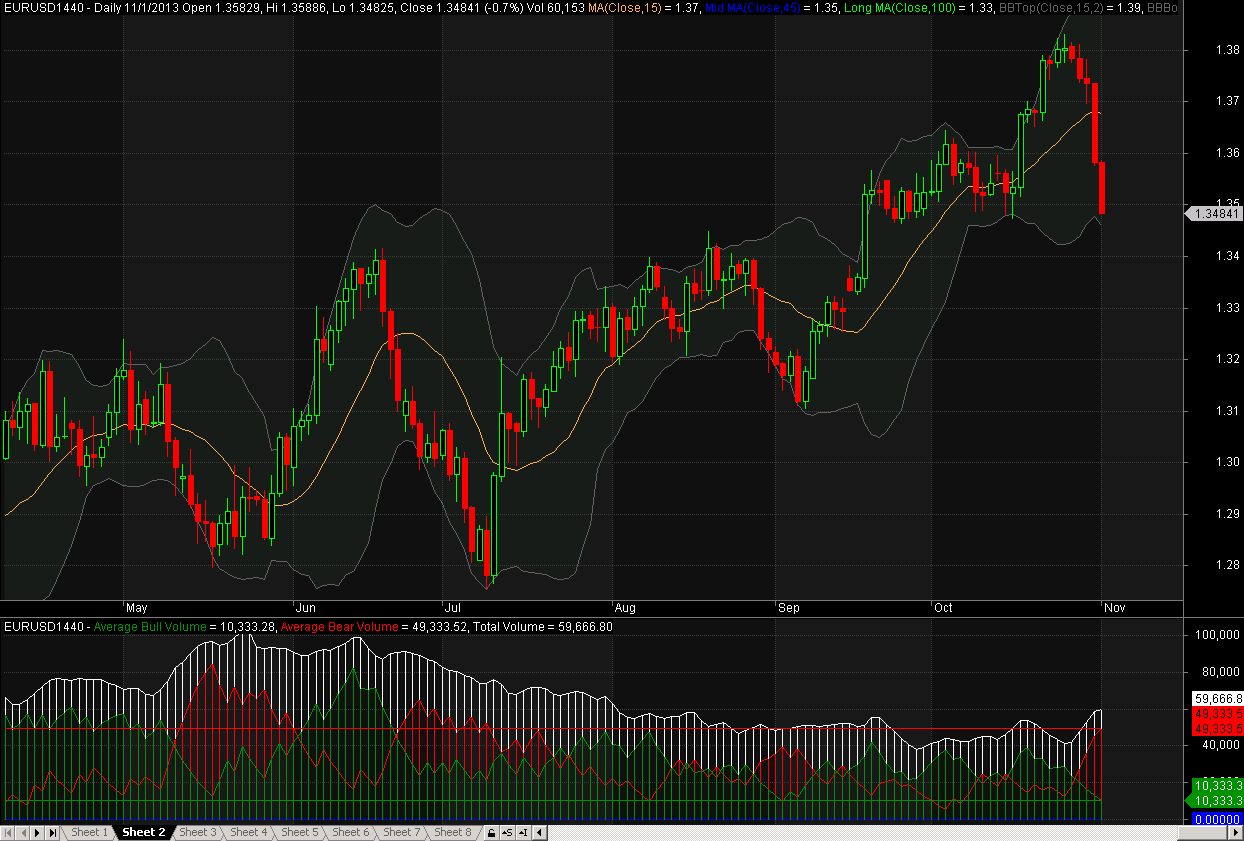Click the Vol 60,153 text in chart title
1244x841 pixels.
[x=558, y=7]
